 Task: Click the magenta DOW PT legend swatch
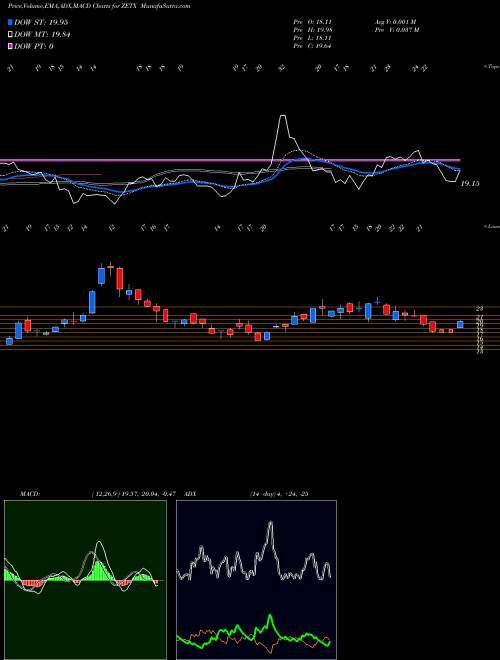tap(10, 46)
